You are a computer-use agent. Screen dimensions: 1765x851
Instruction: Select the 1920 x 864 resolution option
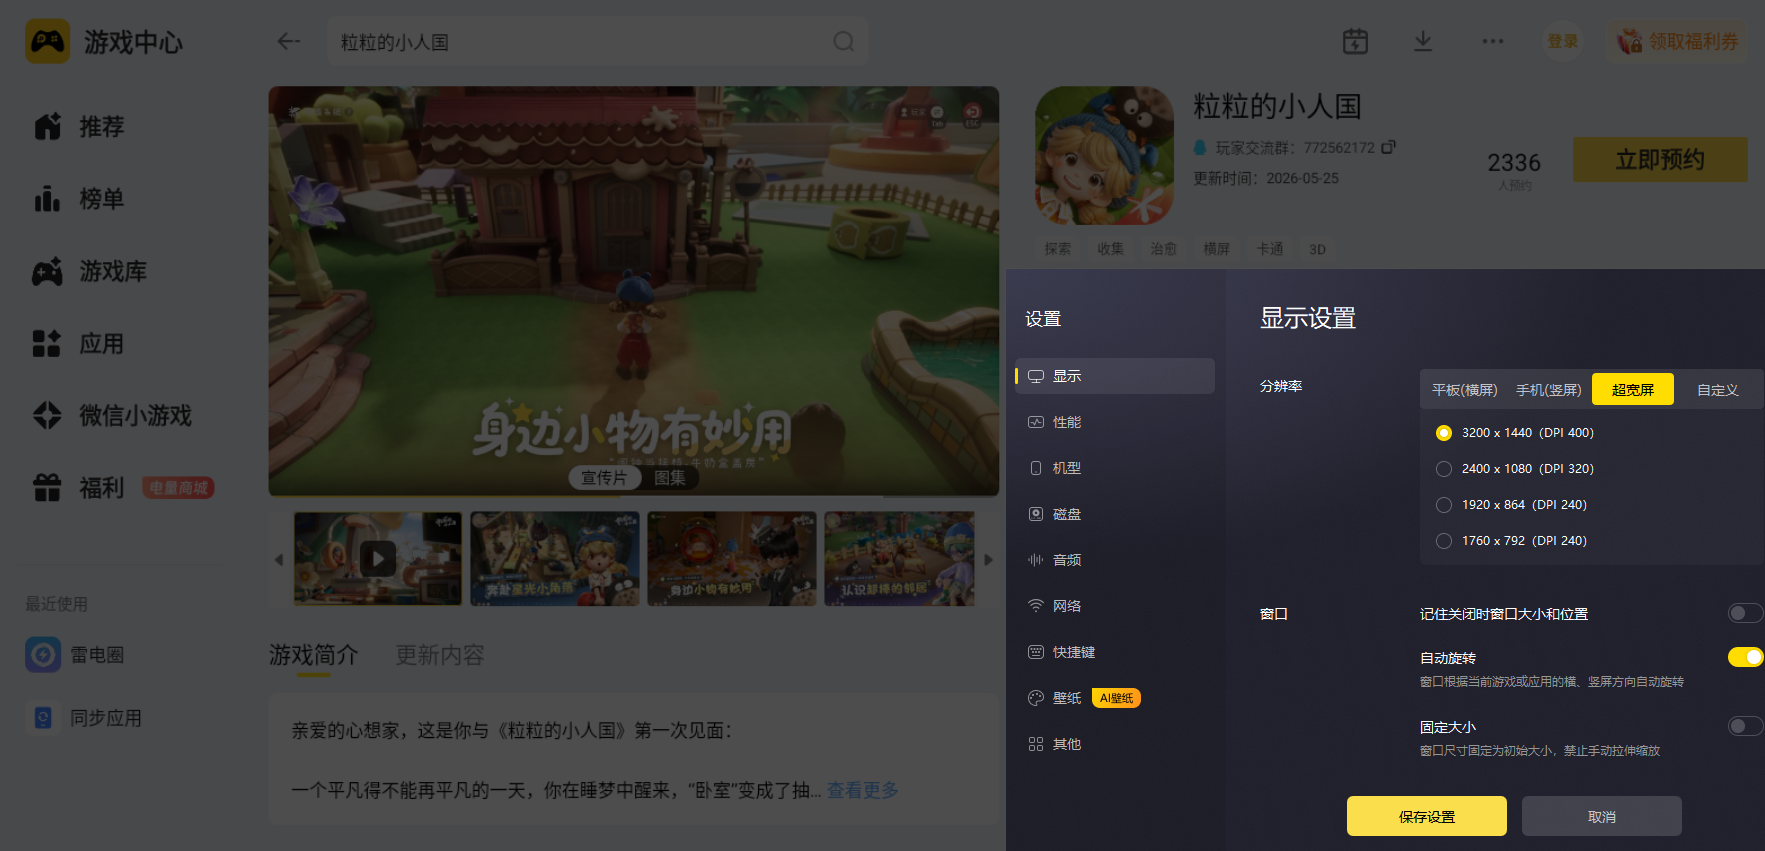point(1444,505)
